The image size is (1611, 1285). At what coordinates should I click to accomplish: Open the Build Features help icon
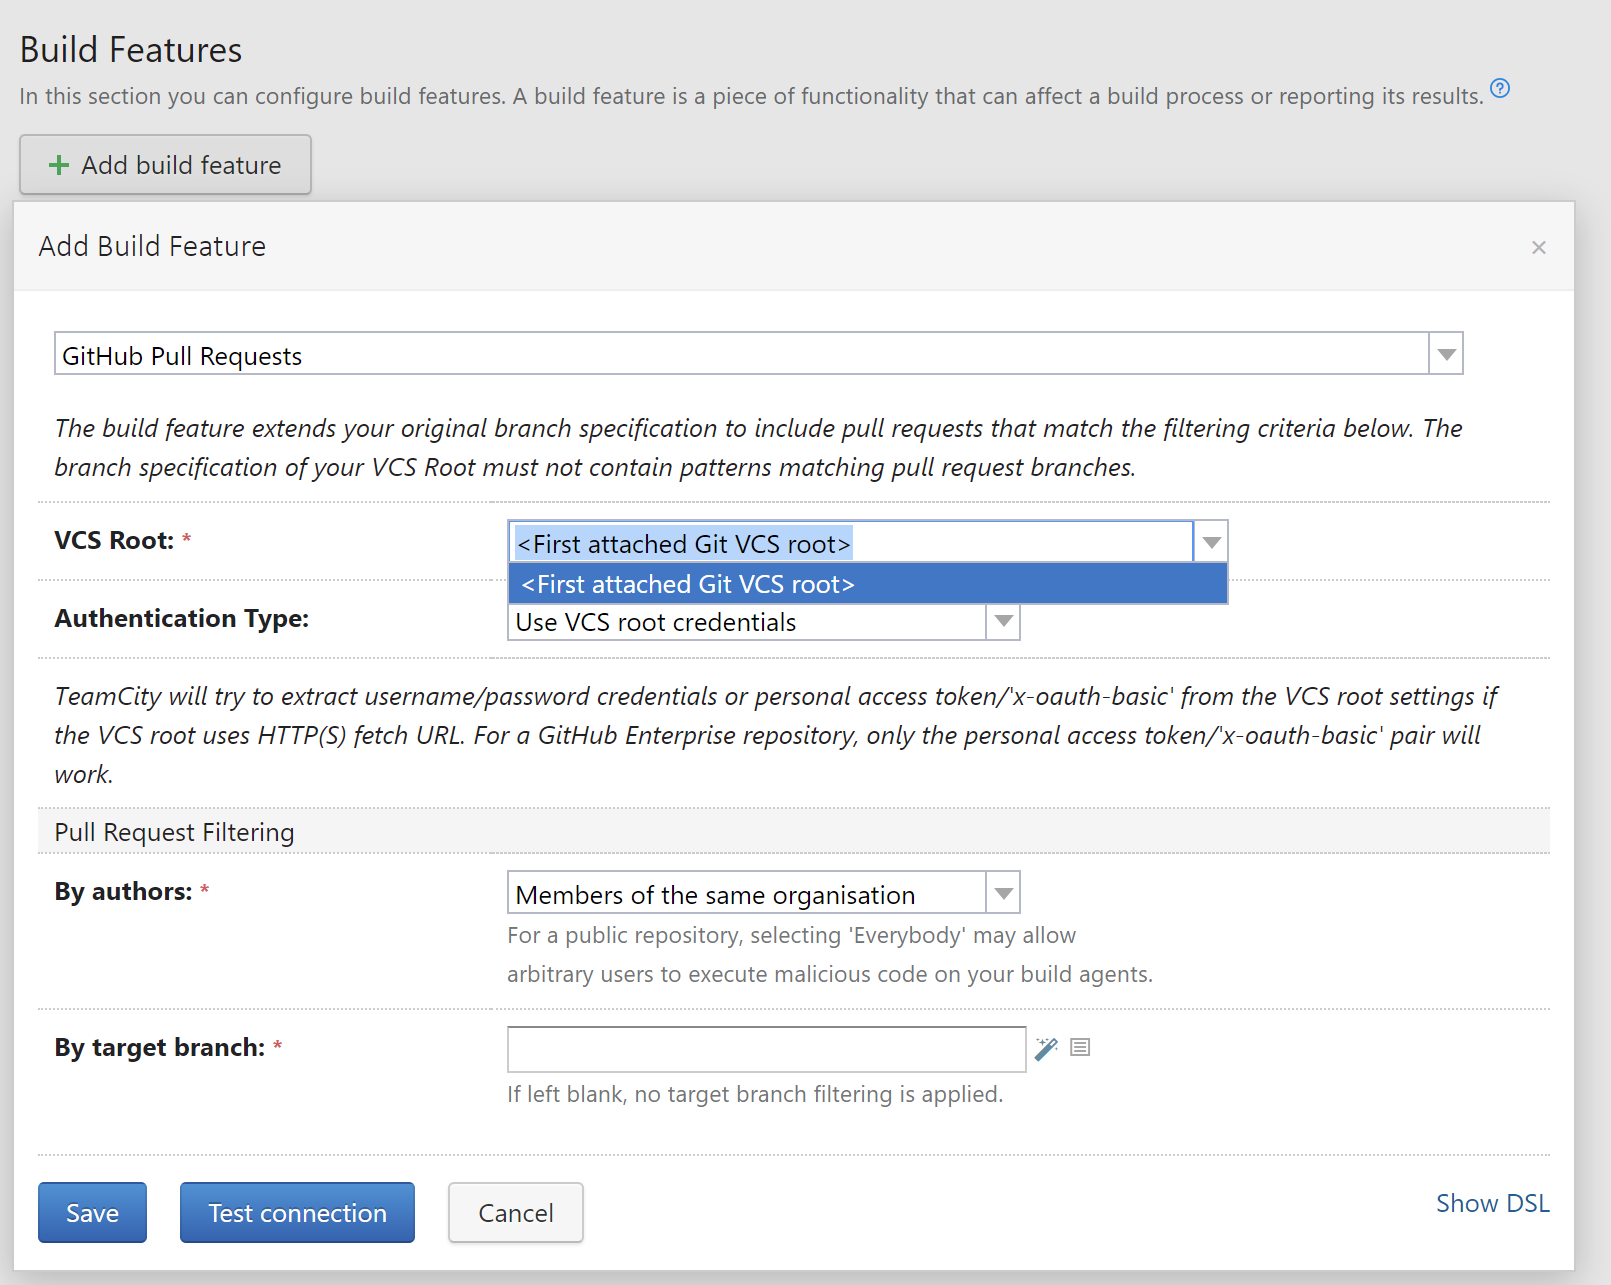tap(1499, 88)
